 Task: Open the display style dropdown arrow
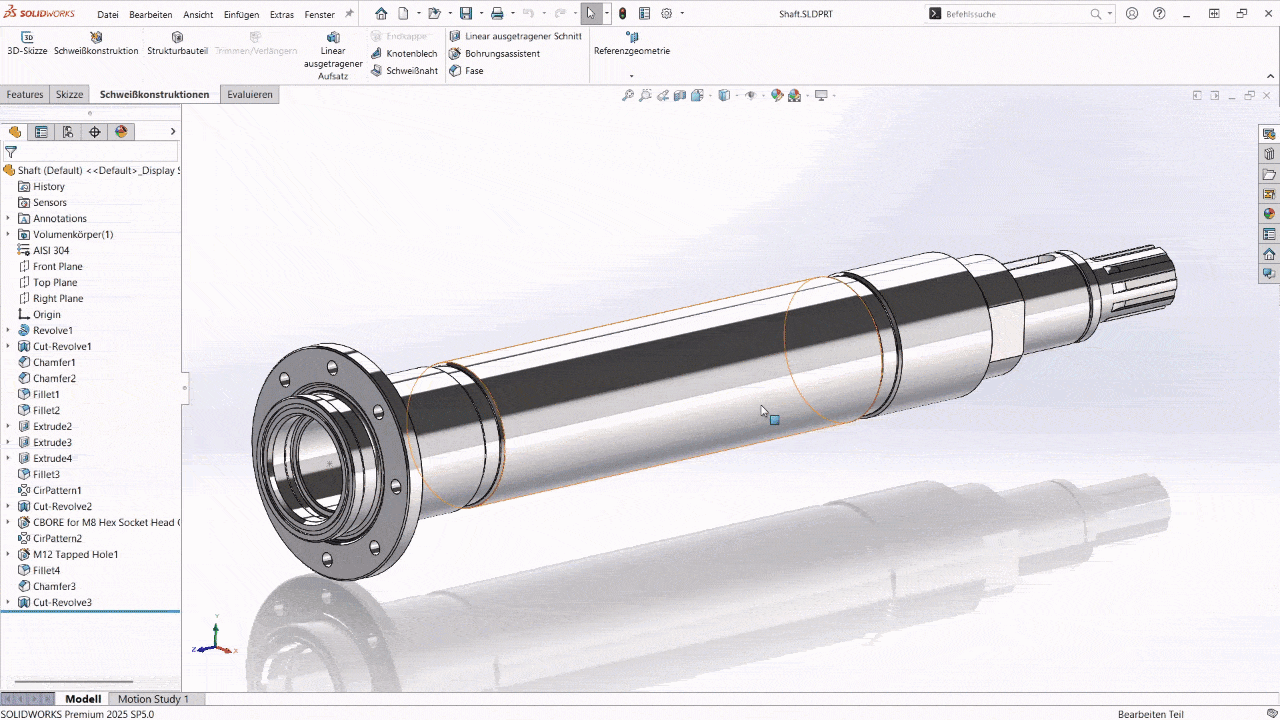coord(737,95)
